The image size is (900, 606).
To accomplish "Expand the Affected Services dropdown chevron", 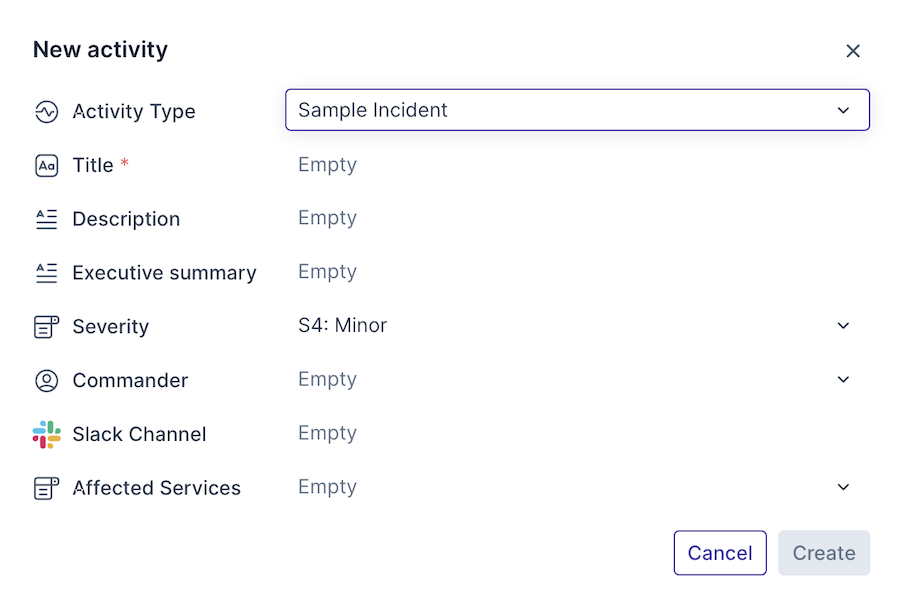I will point(843,487).
